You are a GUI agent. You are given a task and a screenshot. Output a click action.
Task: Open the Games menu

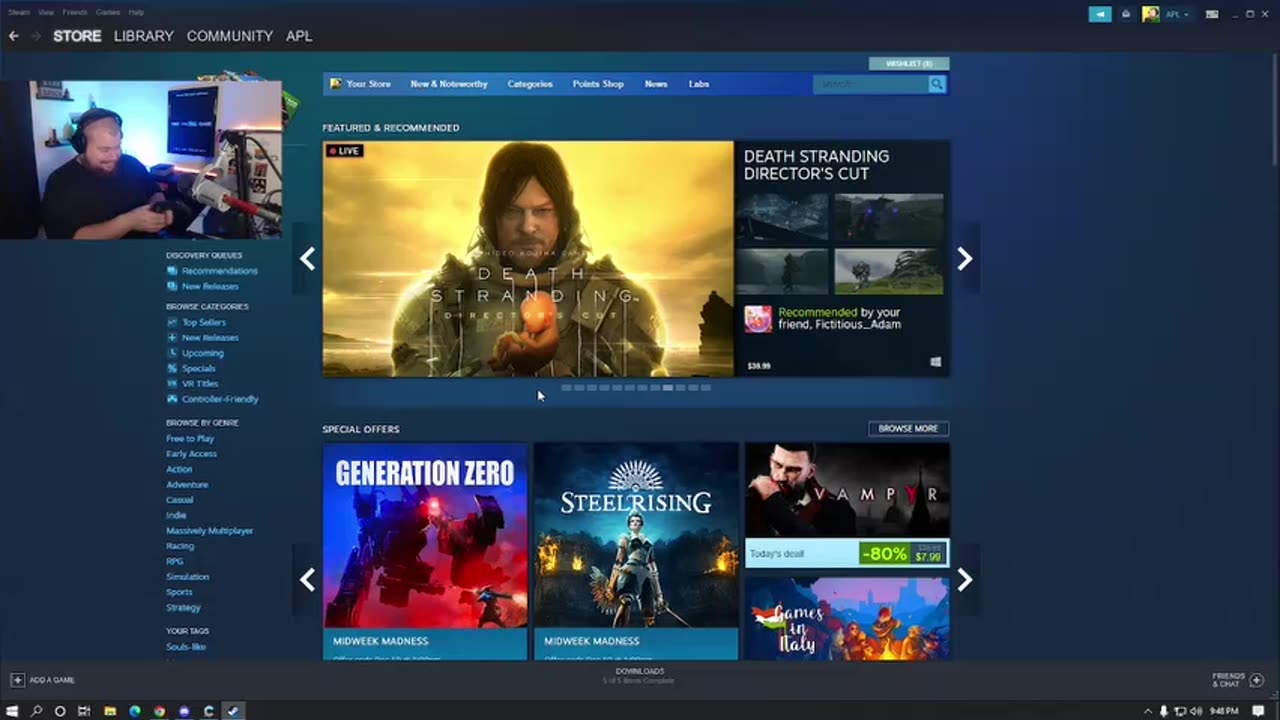(108, 12)
